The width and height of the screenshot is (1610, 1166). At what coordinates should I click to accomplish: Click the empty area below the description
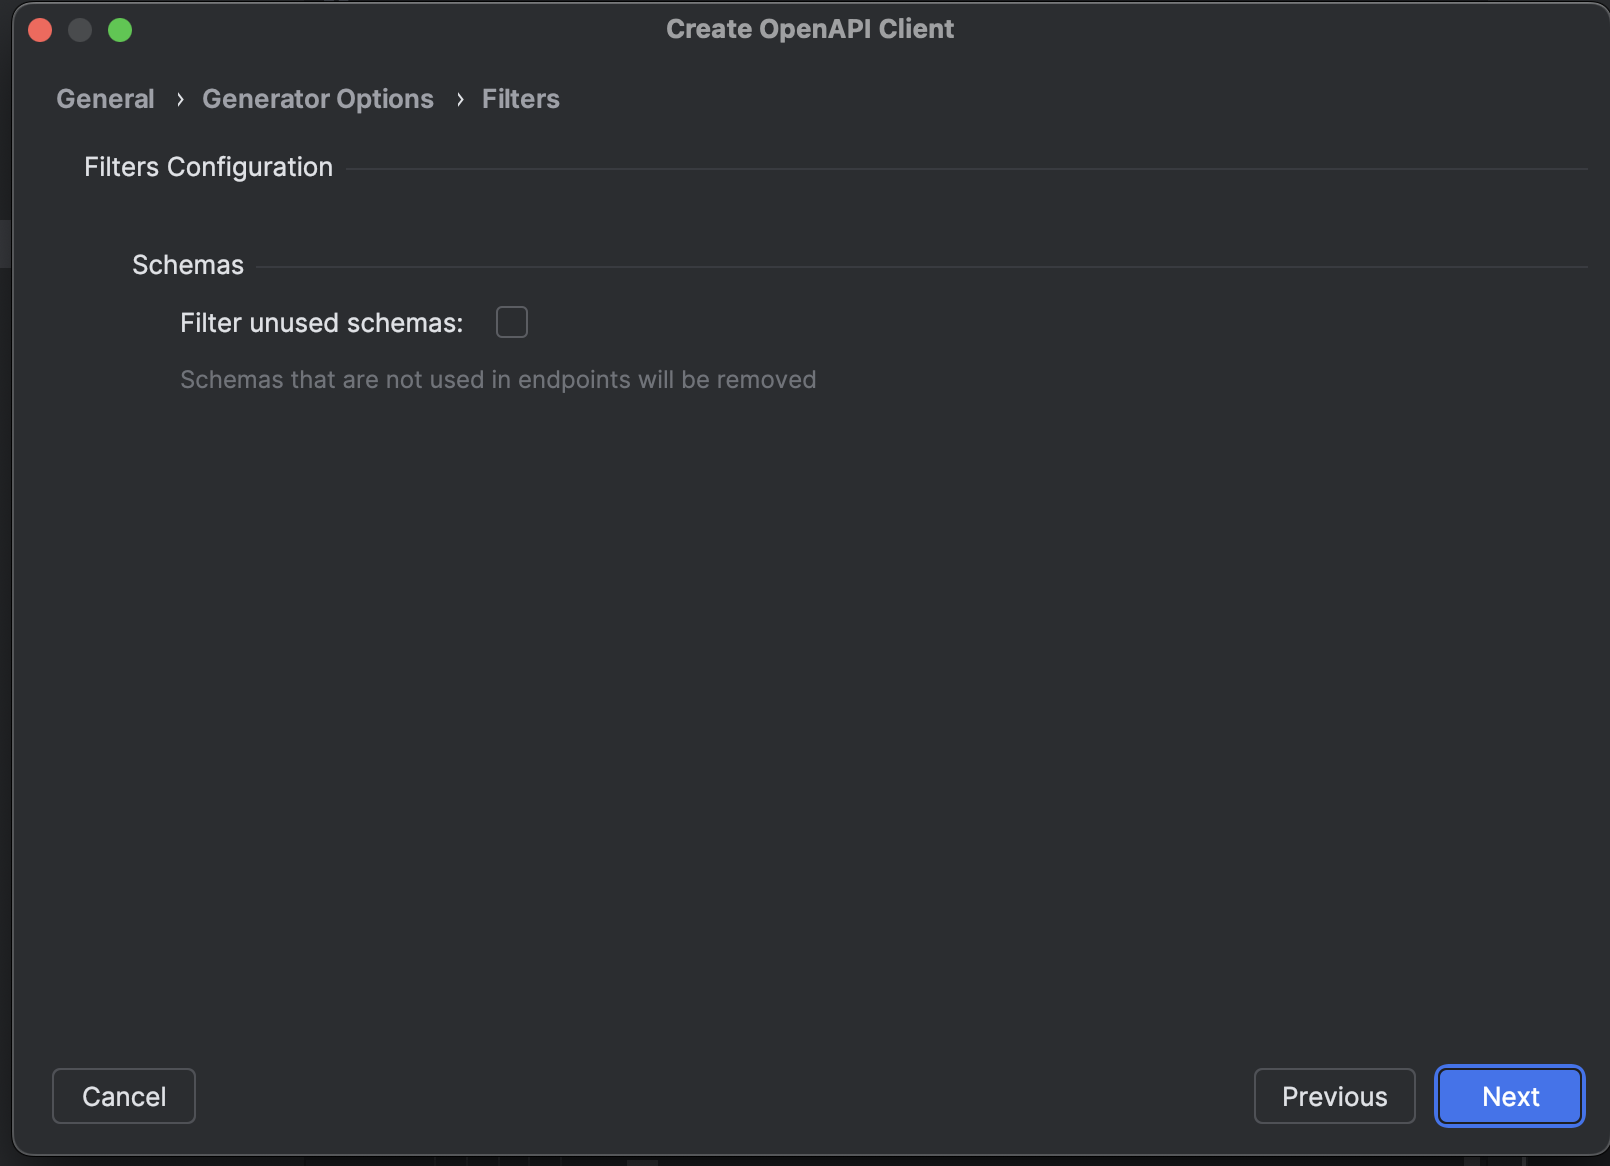click(x=800, y=700)
